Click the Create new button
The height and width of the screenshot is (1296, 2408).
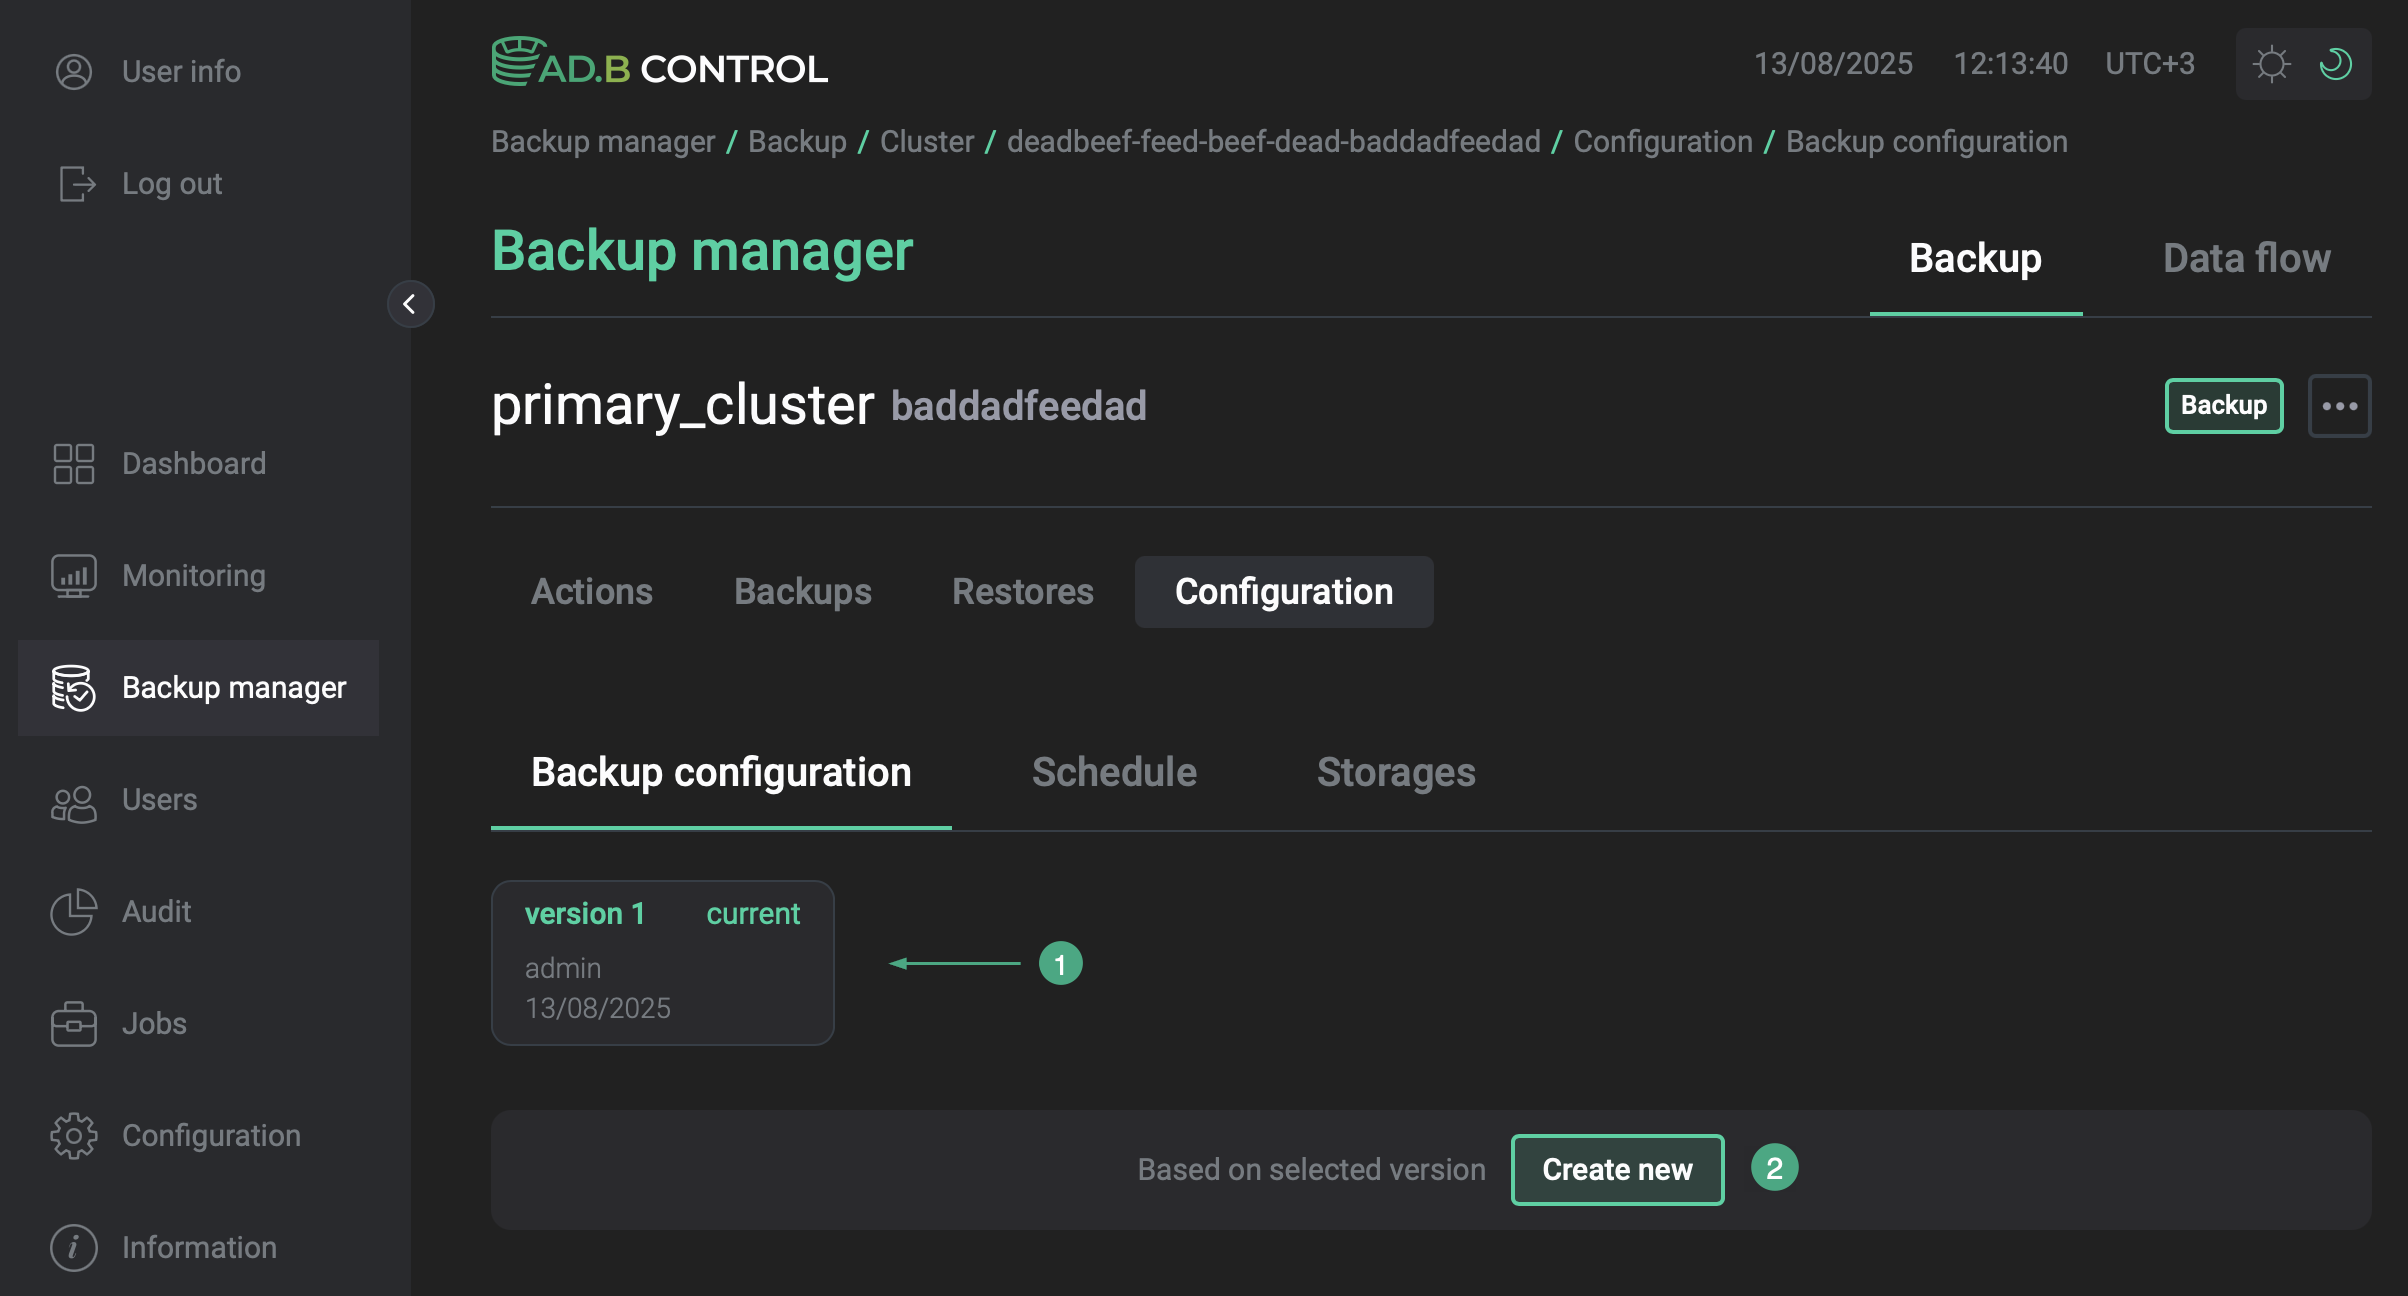coord(1617,1169)
